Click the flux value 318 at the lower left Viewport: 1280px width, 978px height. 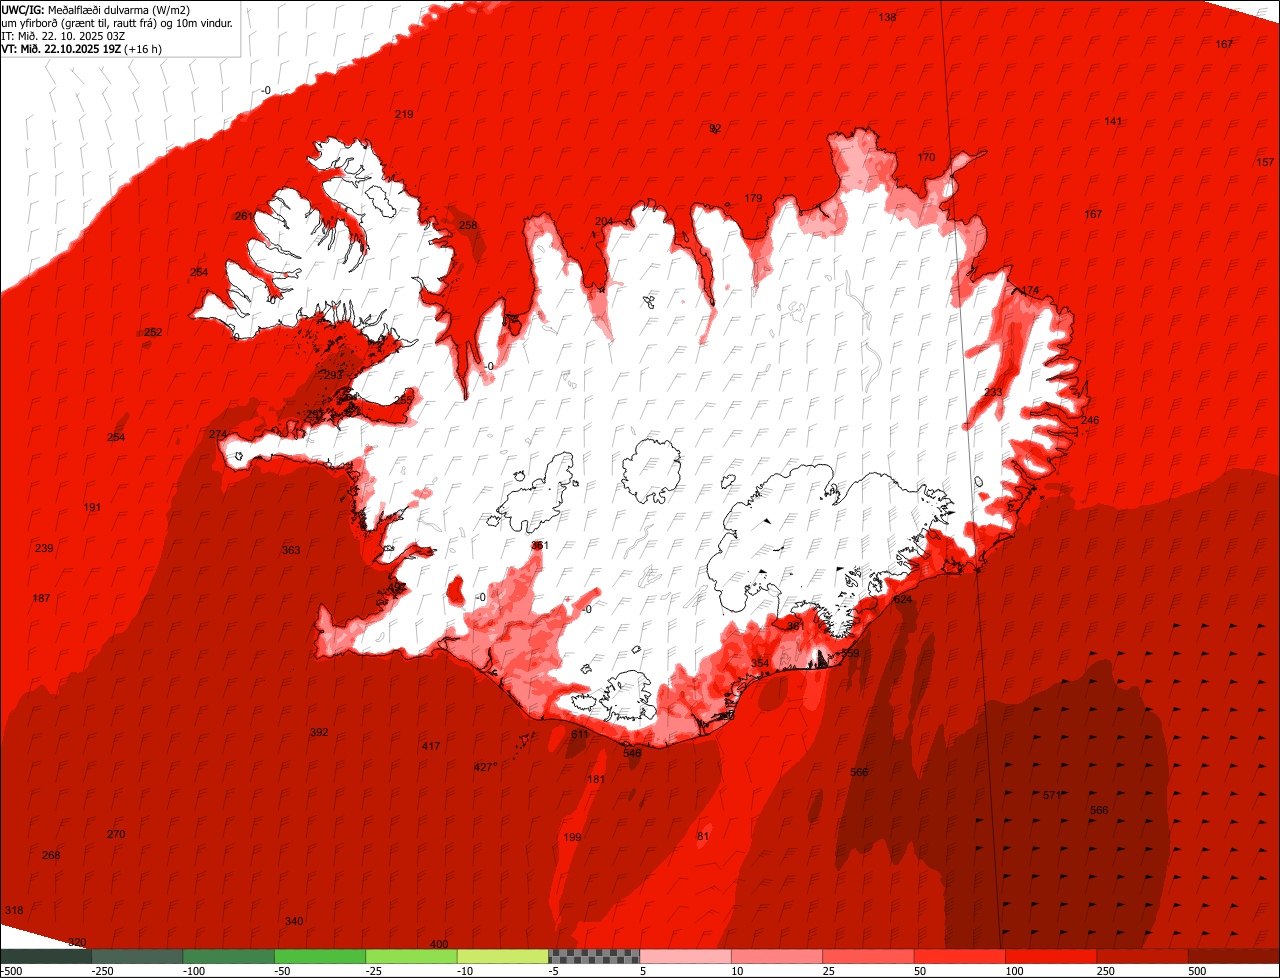[14, 910]
